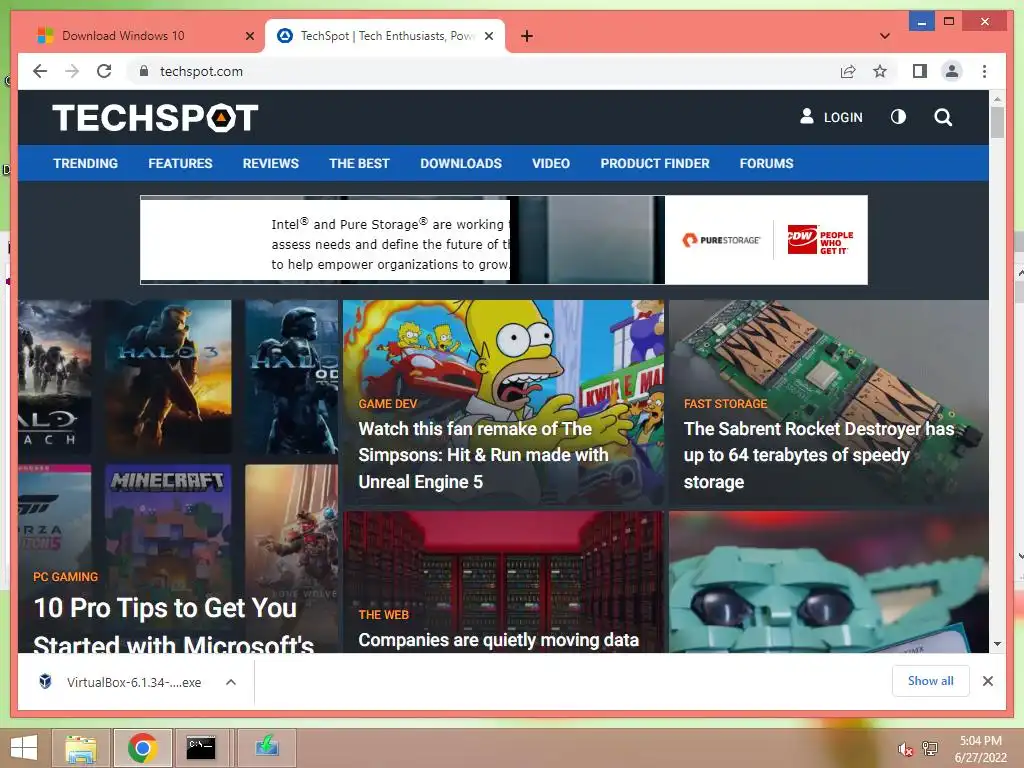Click the FAST STORAGE category label
This screenshot has height=768, width=1024.
click(726, 404)
